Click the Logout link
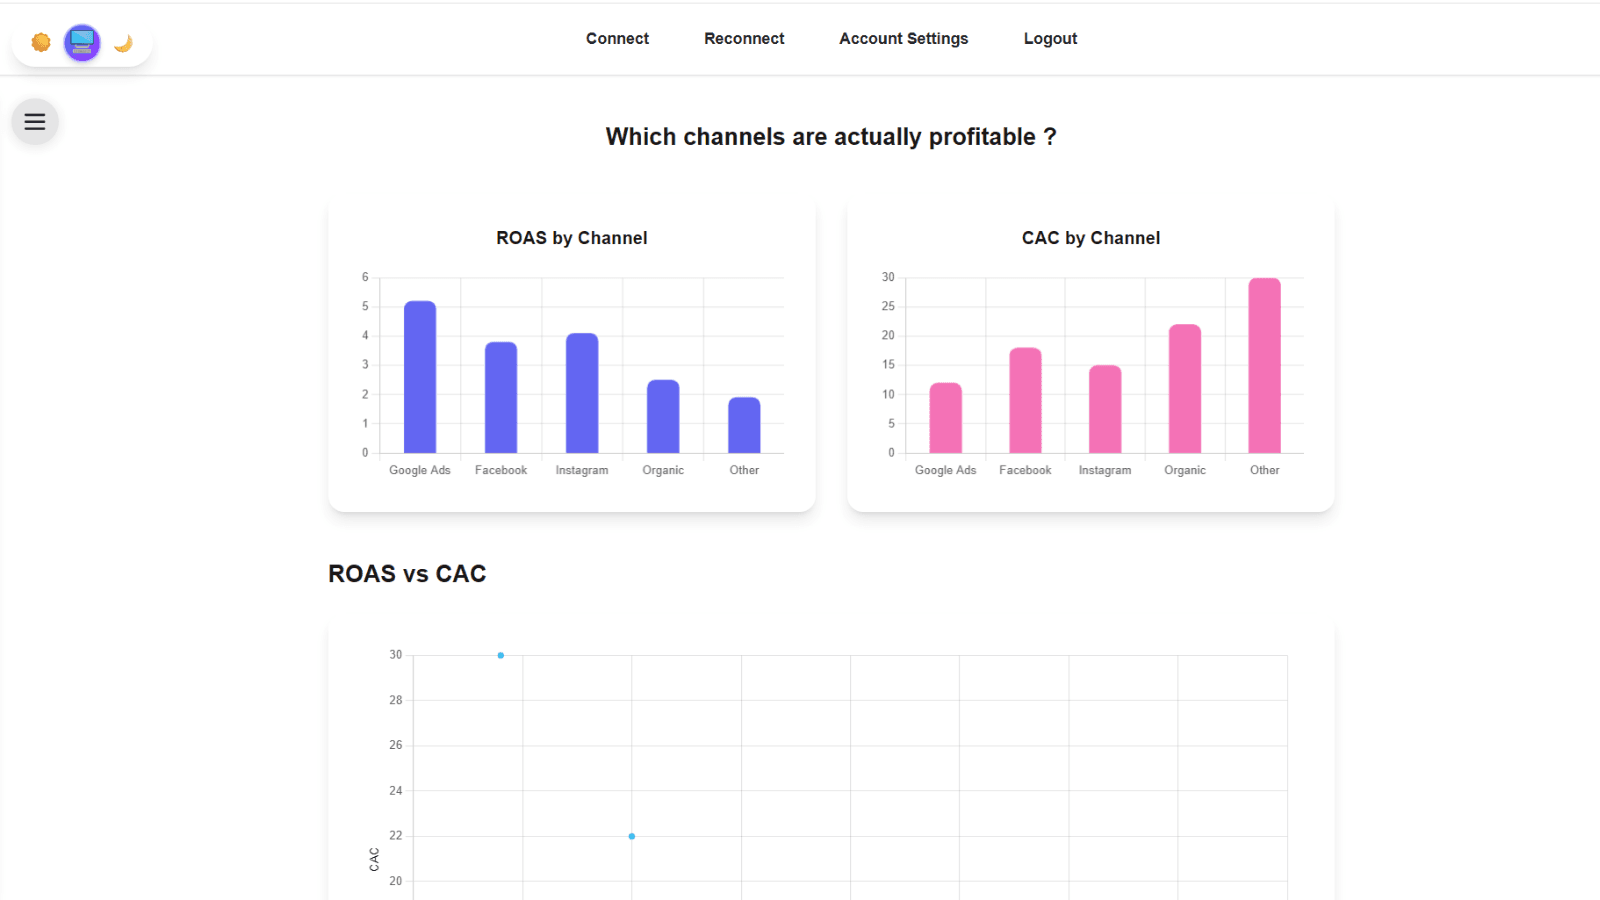1600x900 pixels. coord(1050,39)
